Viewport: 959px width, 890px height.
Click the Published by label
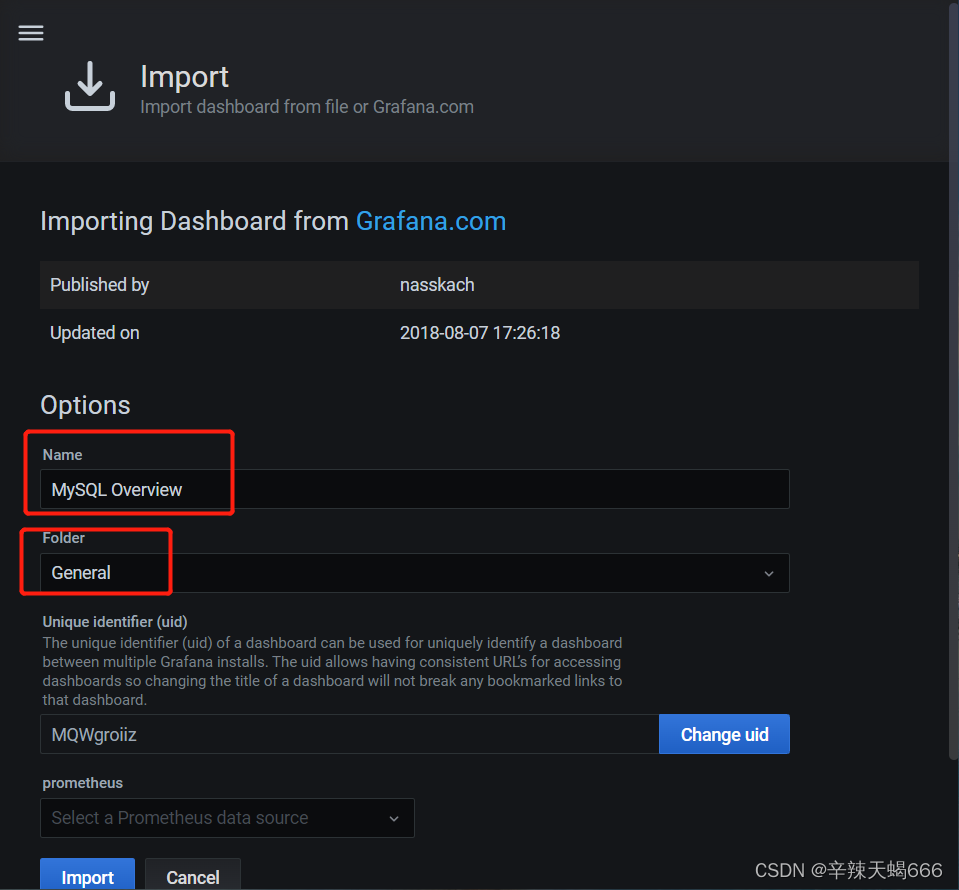100,285
